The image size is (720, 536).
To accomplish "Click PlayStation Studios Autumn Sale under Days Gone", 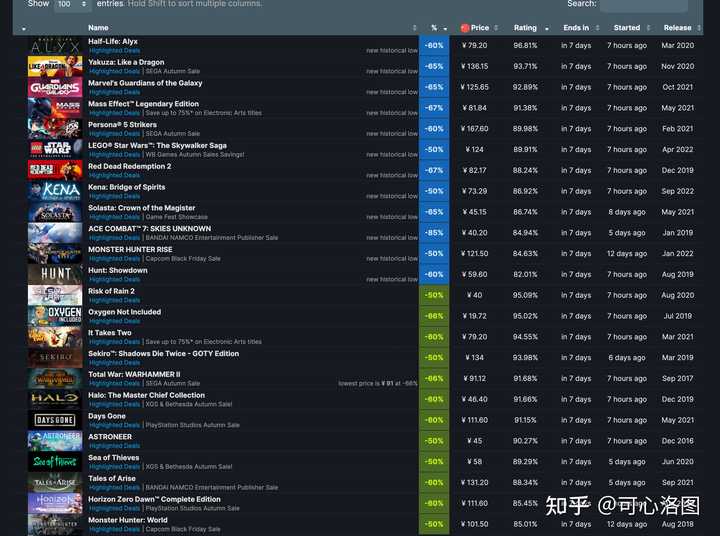I will tap(192, 425).
